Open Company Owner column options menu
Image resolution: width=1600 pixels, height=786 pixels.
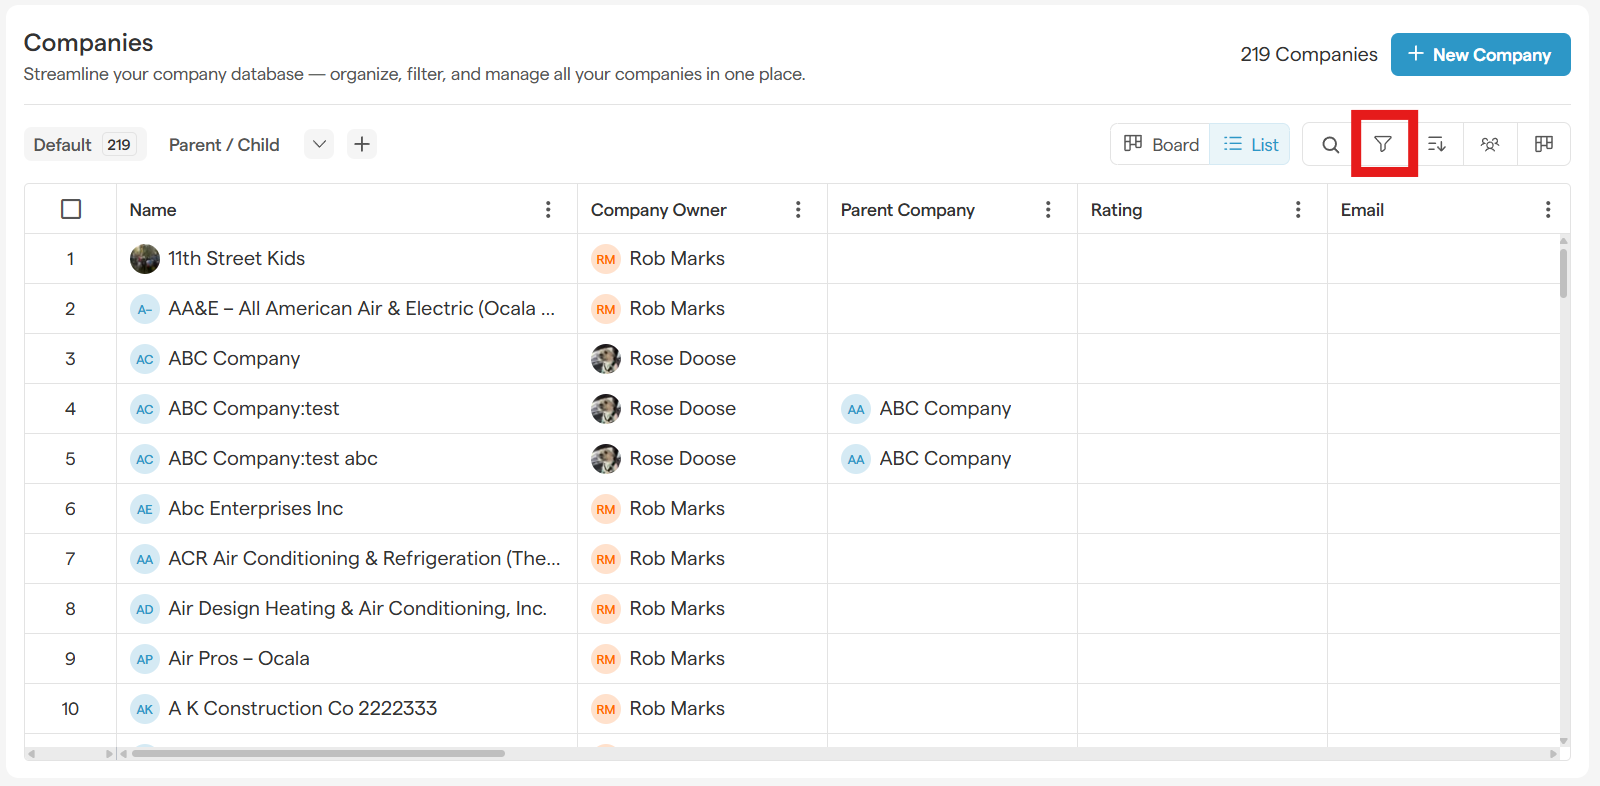point(798,210)
